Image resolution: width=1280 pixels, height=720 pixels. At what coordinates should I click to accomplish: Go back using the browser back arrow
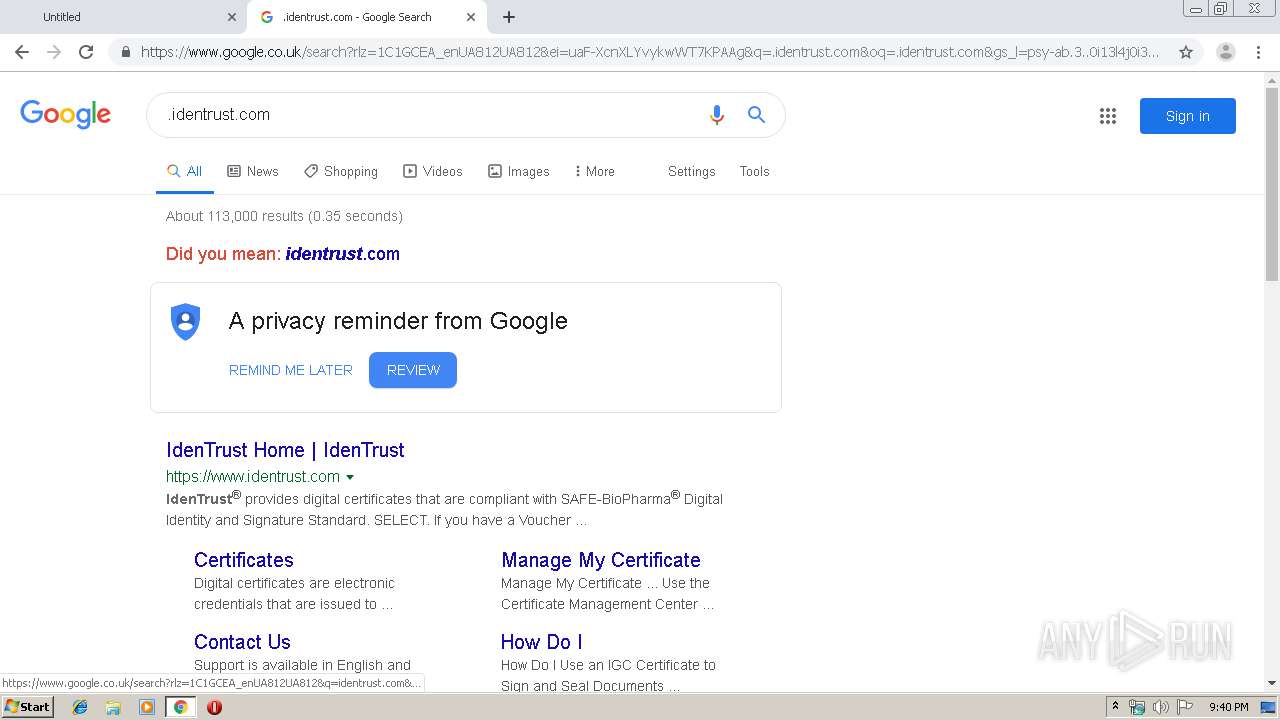(22, 52)
